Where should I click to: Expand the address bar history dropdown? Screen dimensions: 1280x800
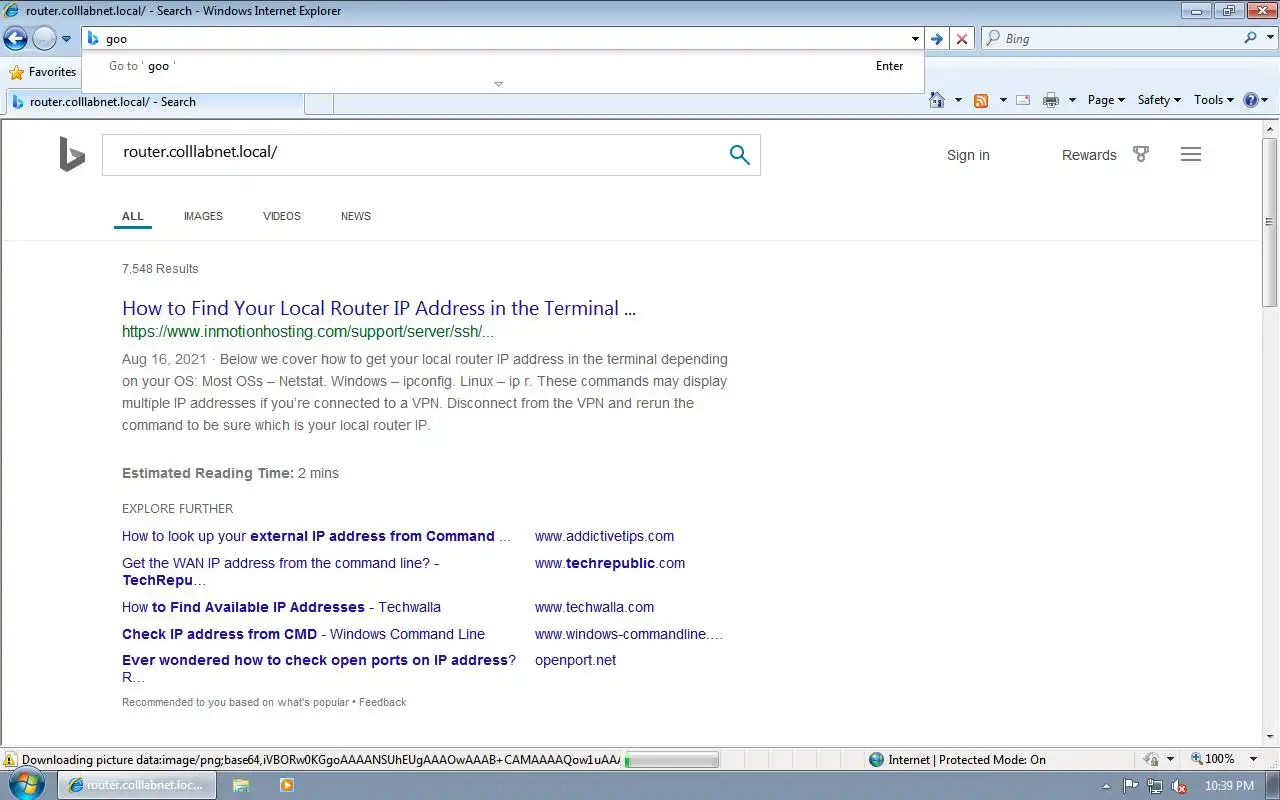(915, 39)
